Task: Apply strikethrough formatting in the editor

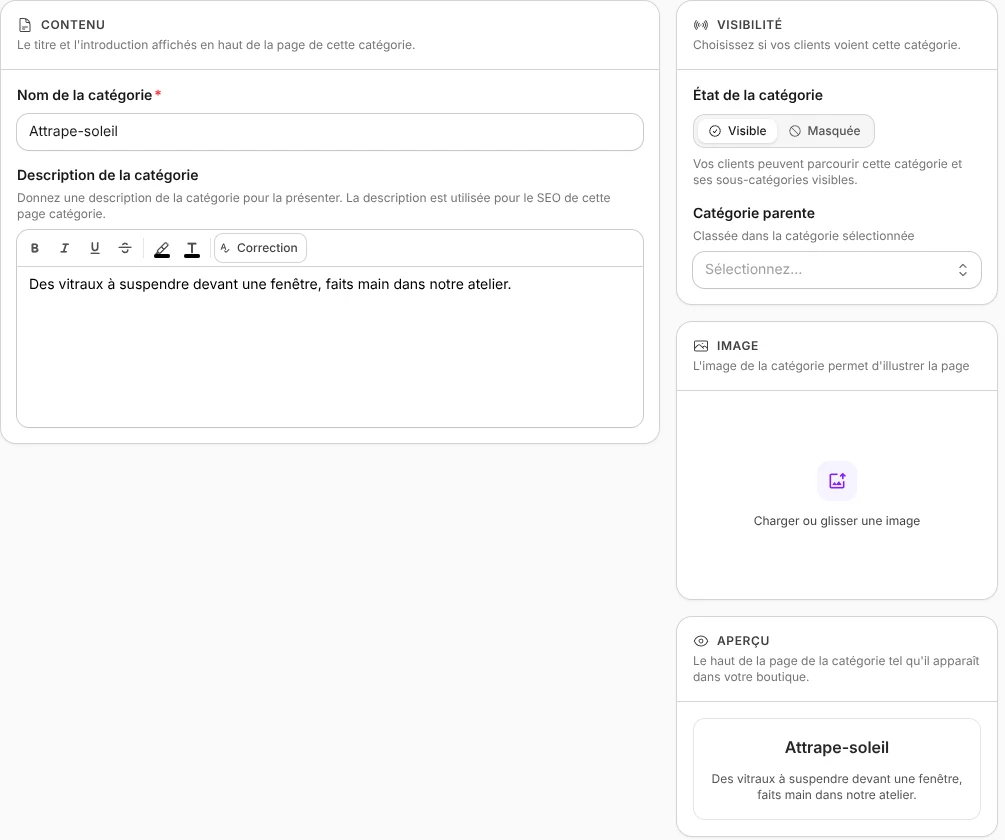Action: (125, 248)
